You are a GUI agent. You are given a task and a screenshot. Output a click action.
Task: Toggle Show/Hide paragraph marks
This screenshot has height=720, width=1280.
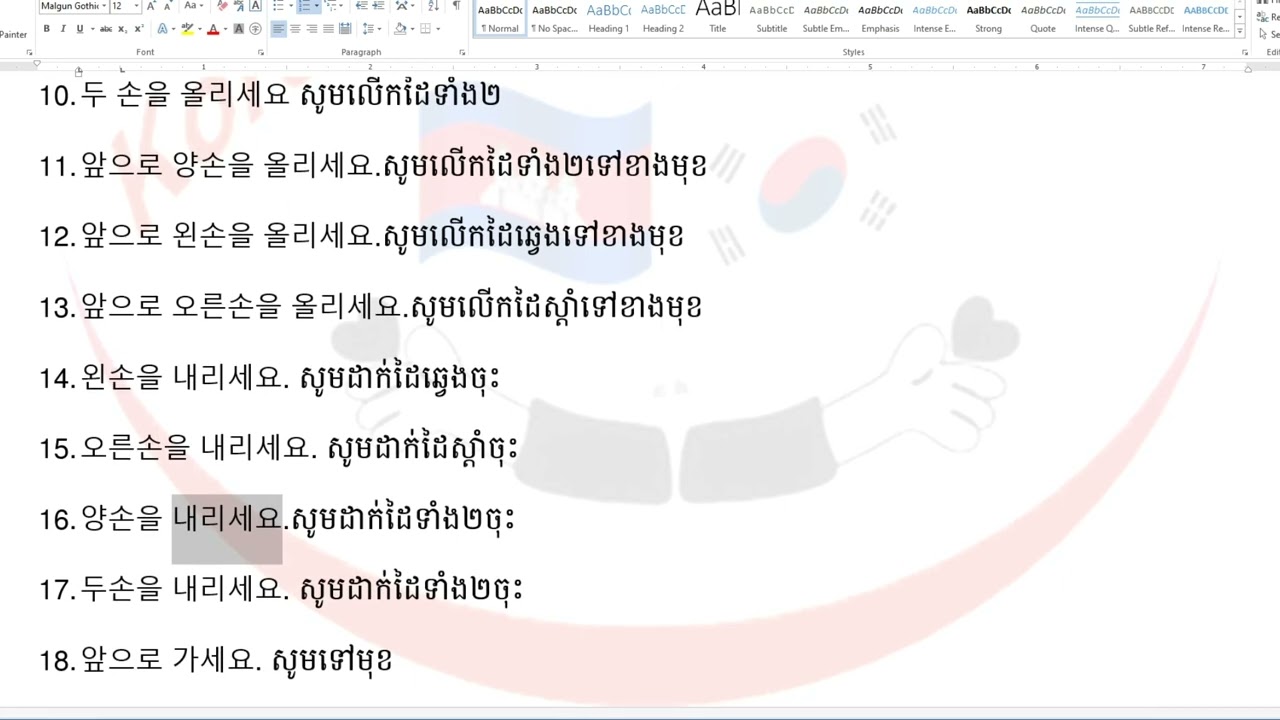tap(456, 6)
